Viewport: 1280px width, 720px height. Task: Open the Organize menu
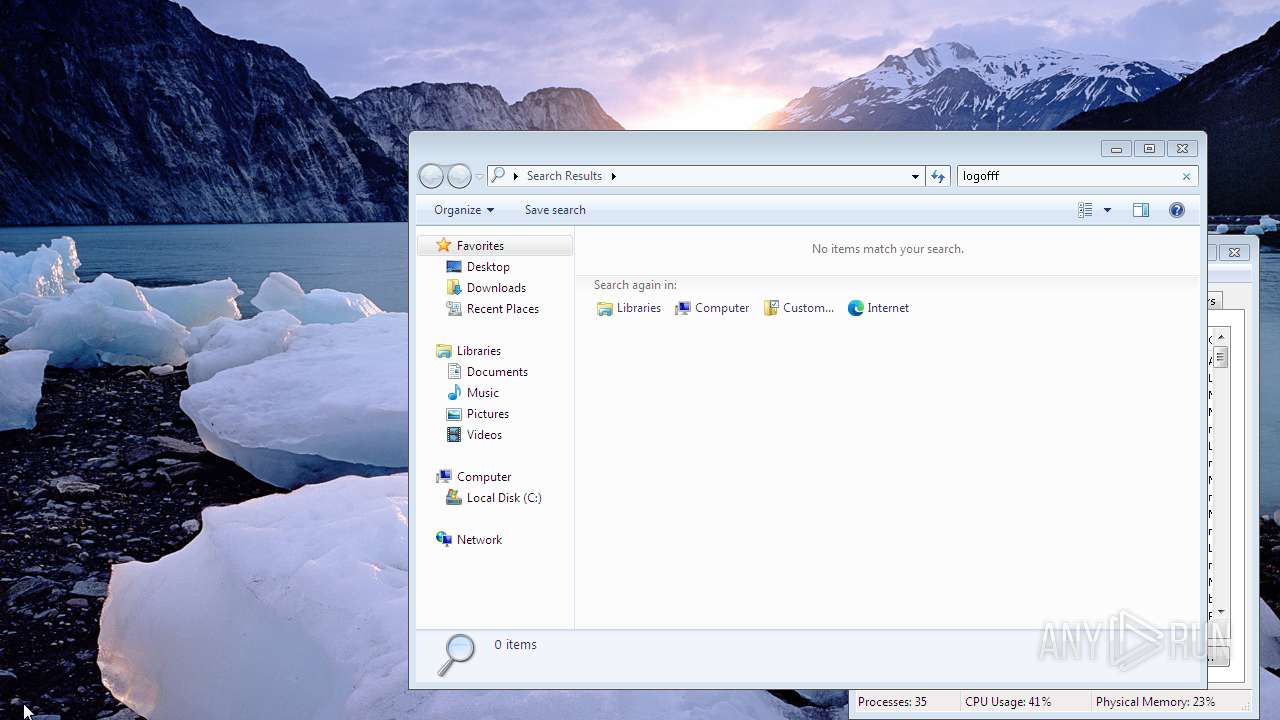[464, 210]
